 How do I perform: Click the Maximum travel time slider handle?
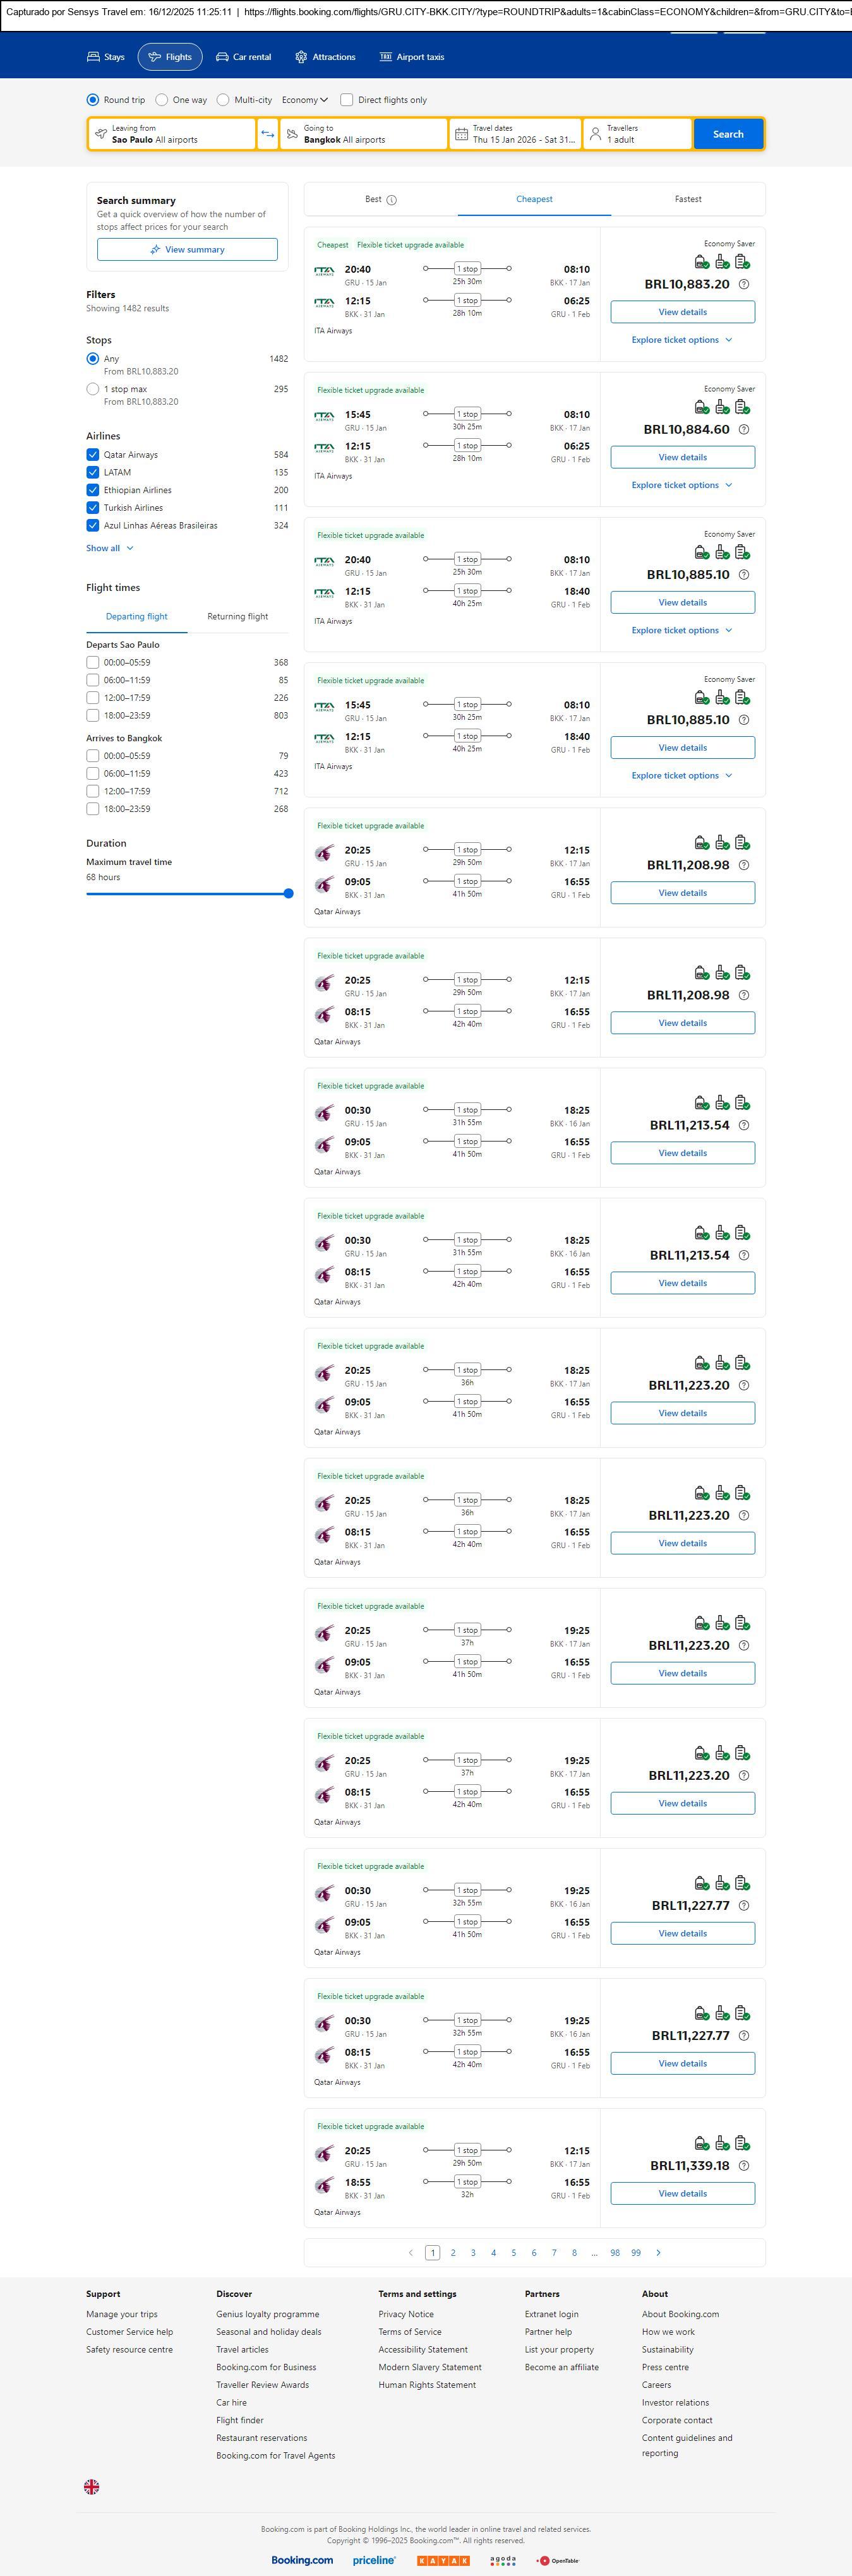click(288, 894)
